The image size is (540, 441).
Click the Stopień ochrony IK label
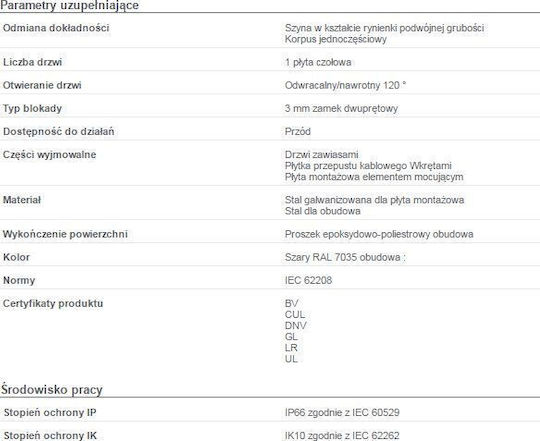(50, 435)
